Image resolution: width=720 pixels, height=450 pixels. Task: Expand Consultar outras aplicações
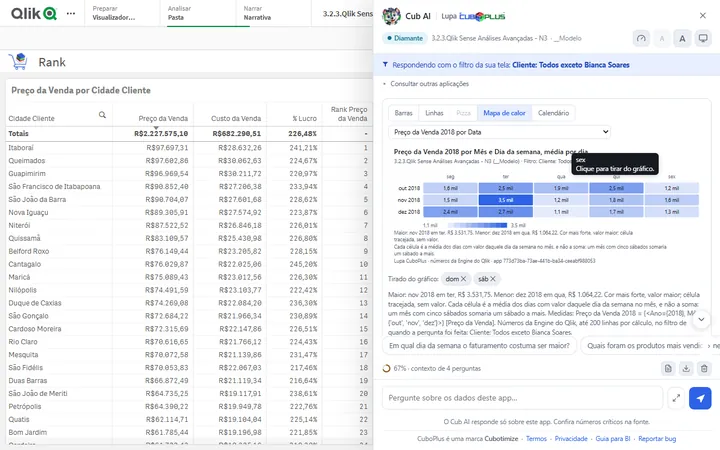click(x=426, y=84)
